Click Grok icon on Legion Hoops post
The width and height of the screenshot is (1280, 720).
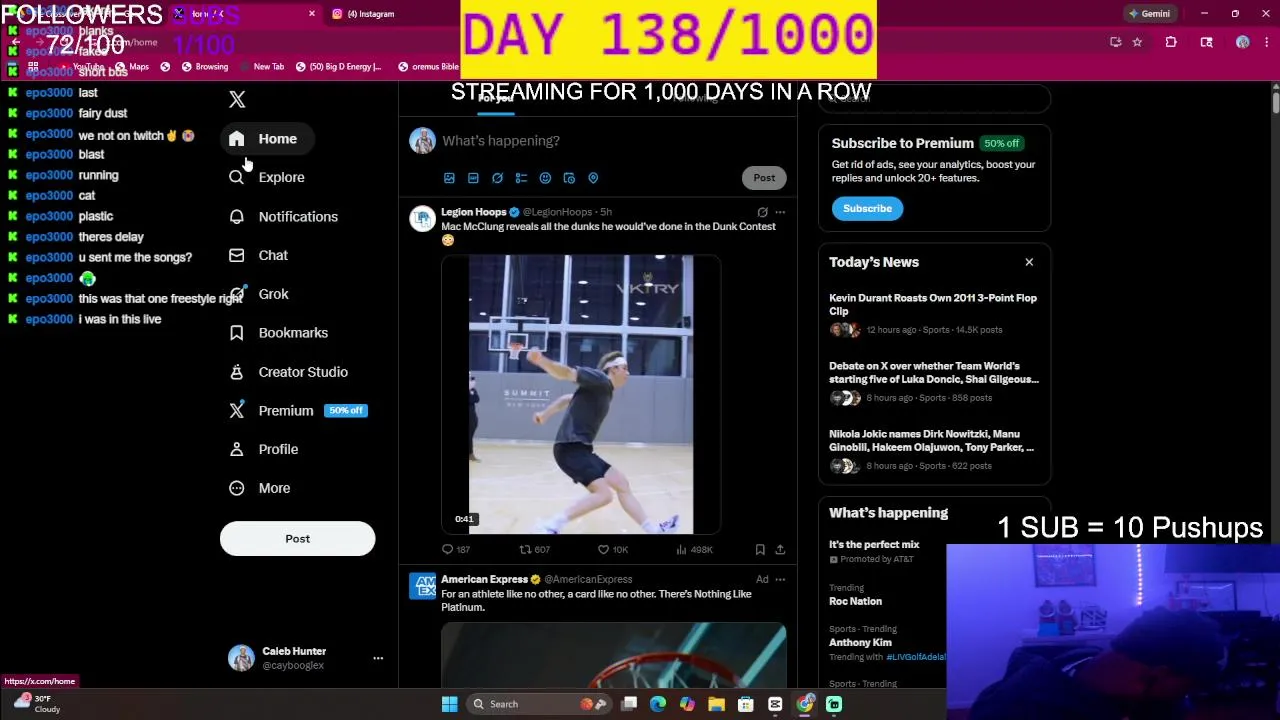coord(762,212)
